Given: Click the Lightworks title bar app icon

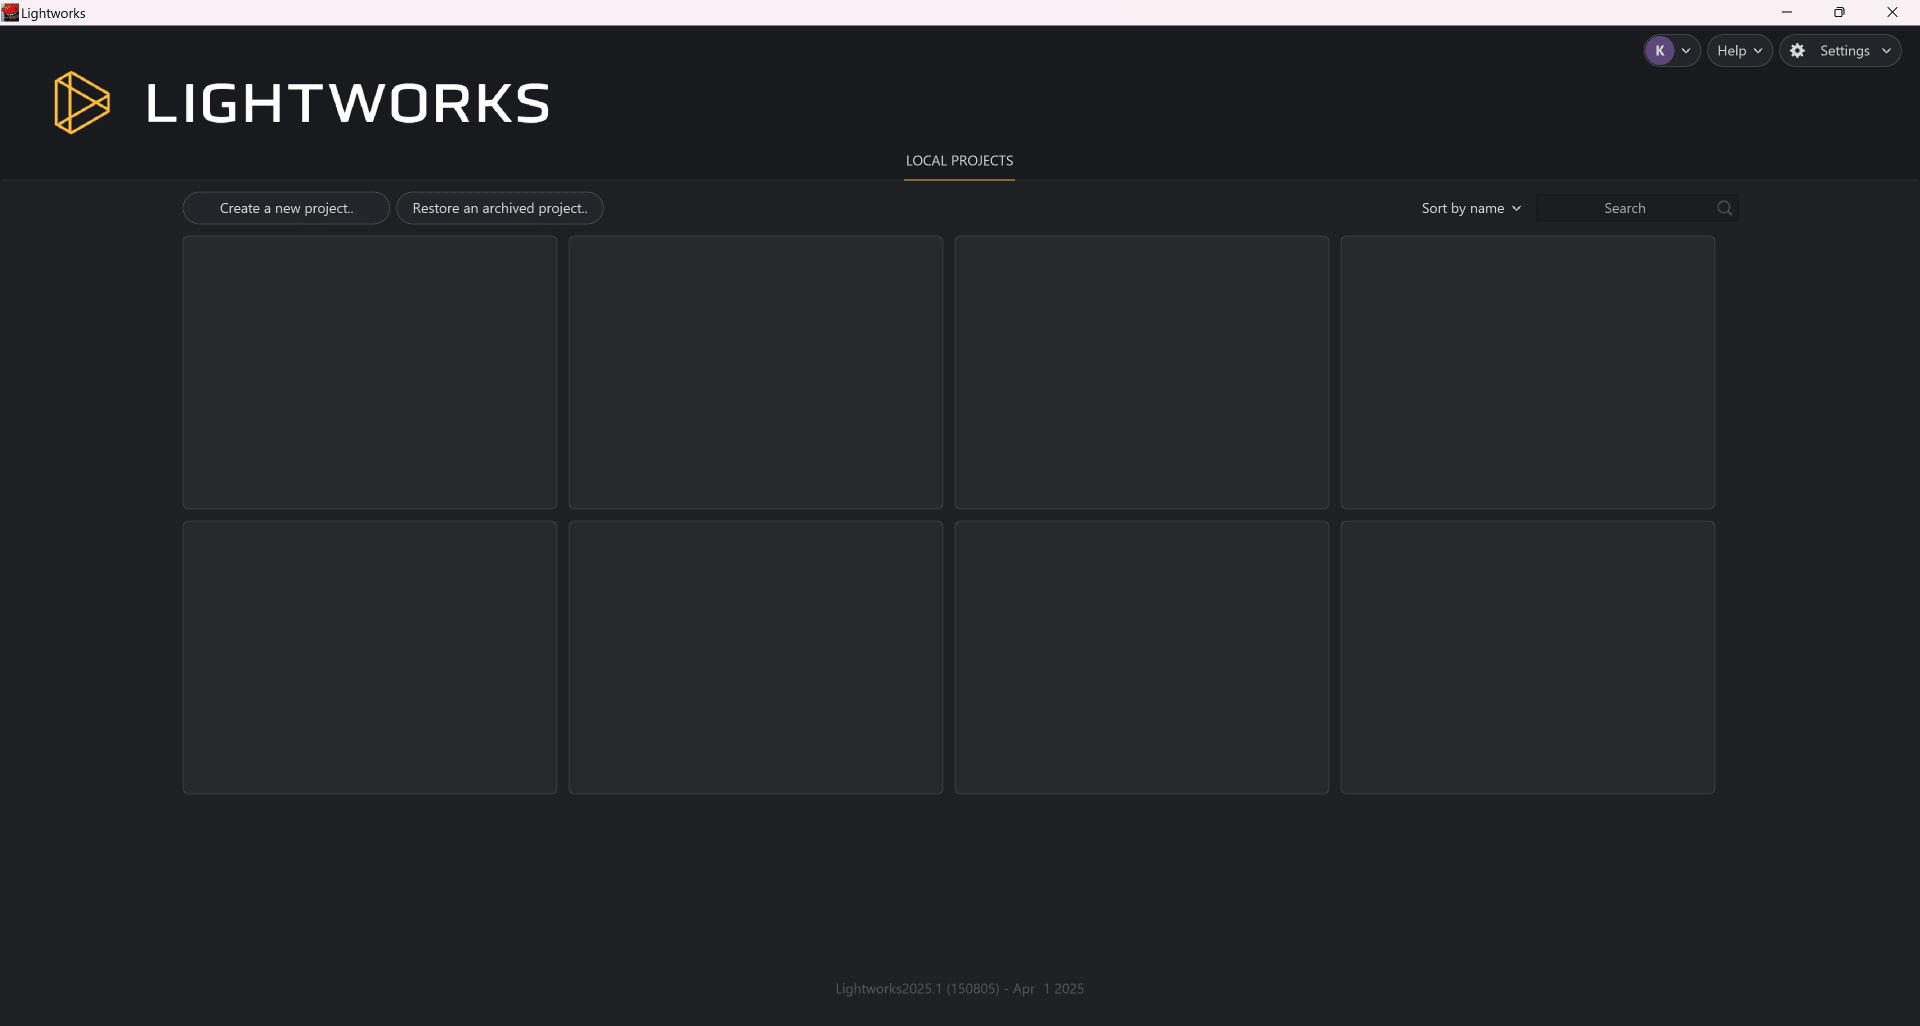Looking at the screenshot, I should pos(10,12).
